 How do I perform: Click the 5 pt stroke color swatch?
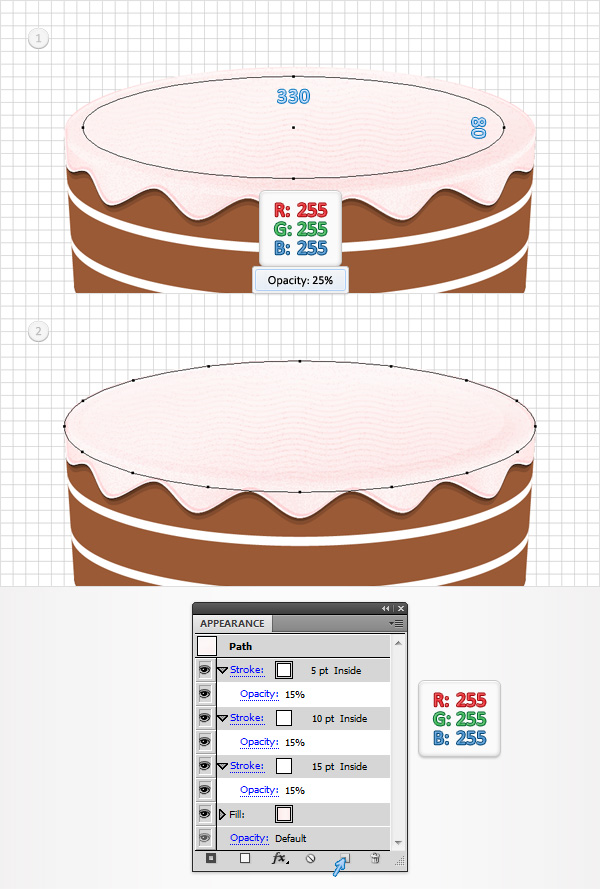coord(284,670)
